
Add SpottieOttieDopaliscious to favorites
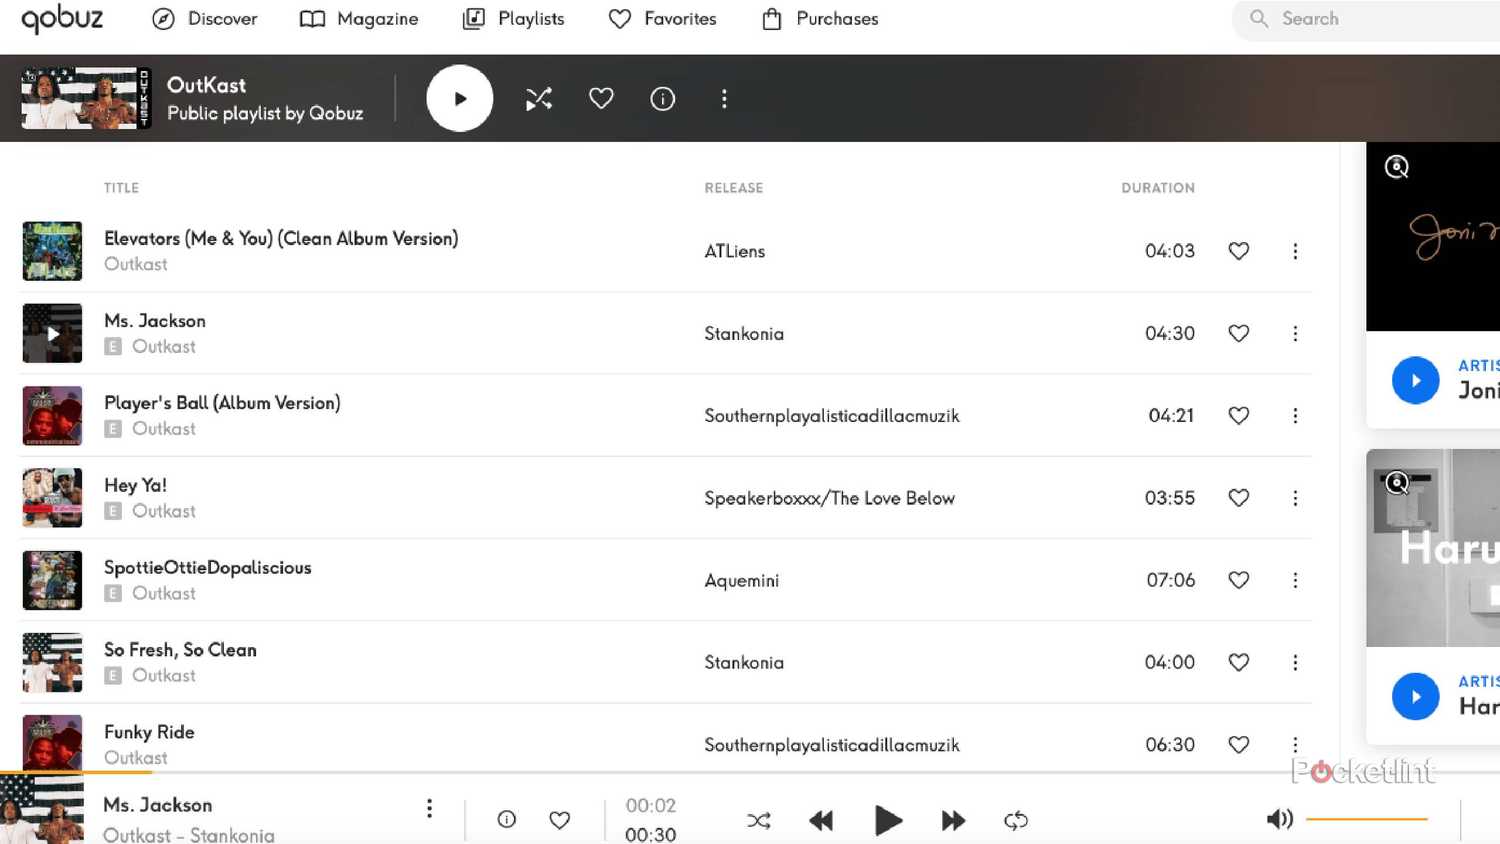[x=1238, y=580]
